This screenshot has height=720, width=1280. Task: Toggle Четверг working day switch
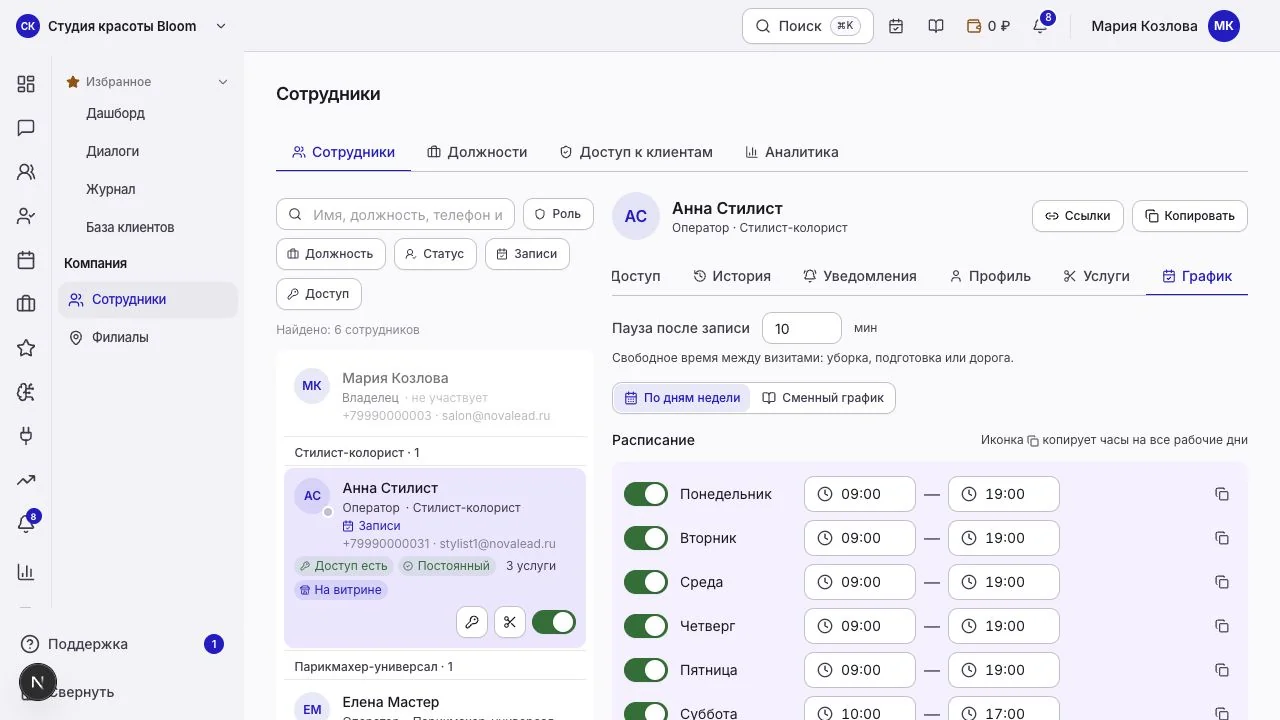[x=646, y=626]
